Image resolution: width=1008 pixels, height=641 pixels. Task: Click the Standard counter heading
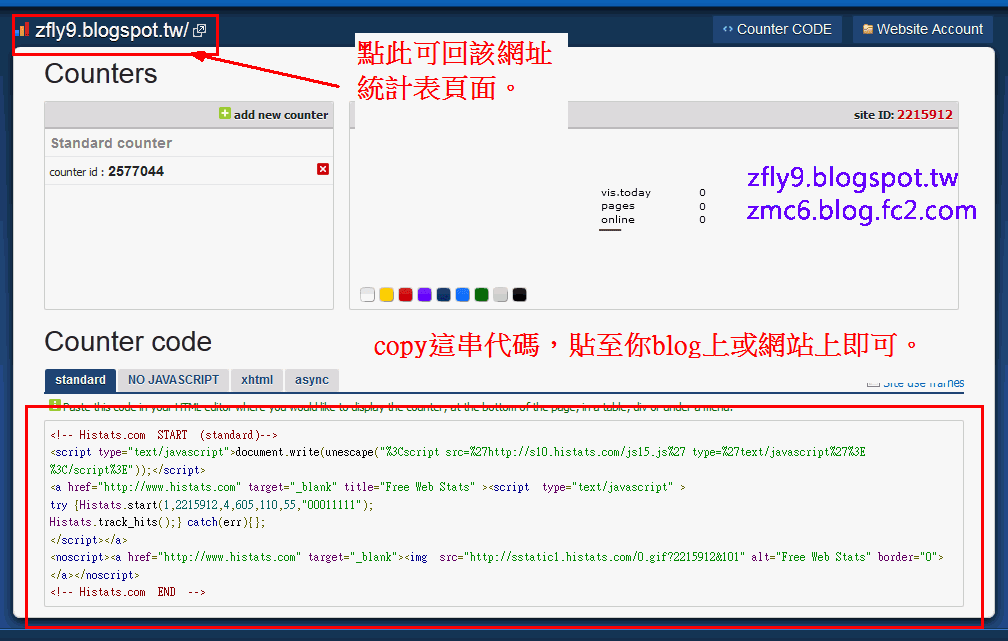[x=111, y=143]
